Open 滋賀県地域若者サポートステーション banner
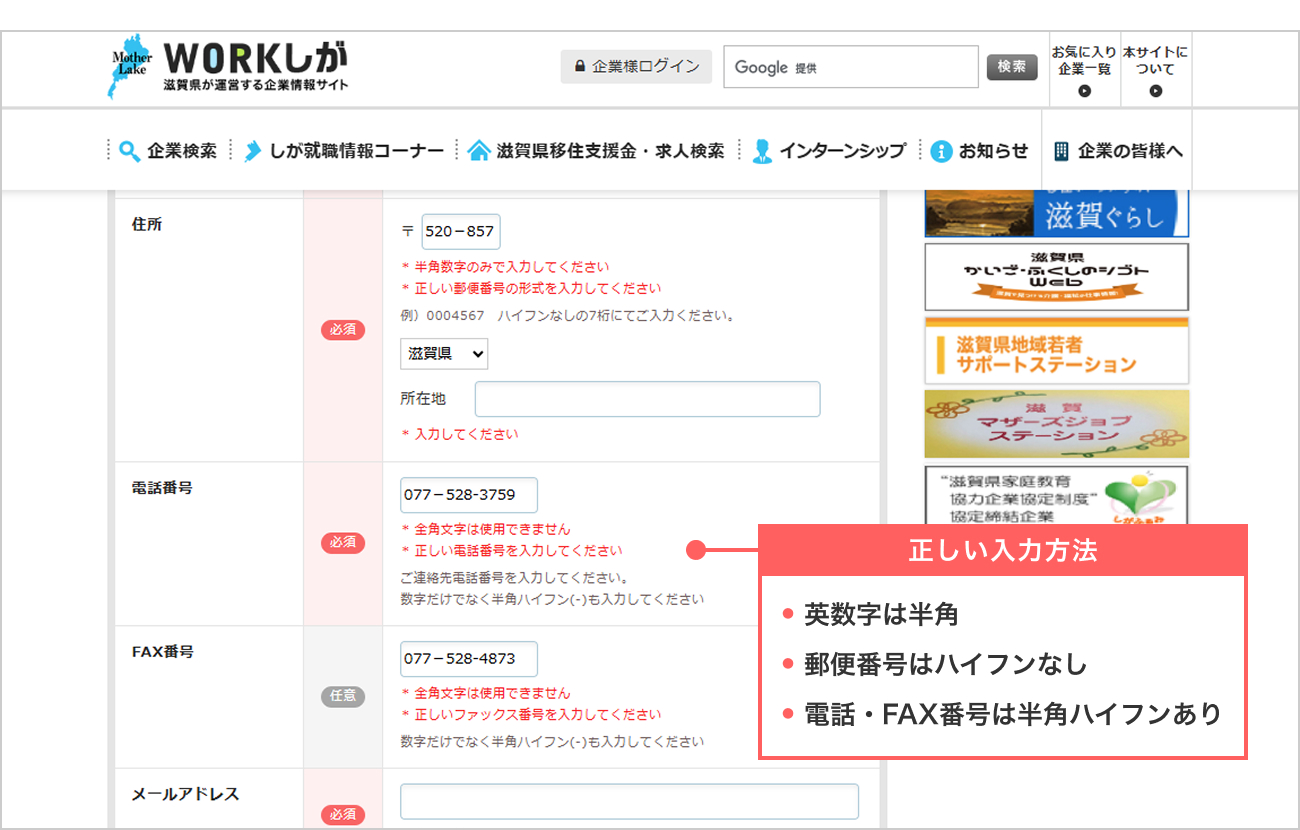 coord(1056,352)
